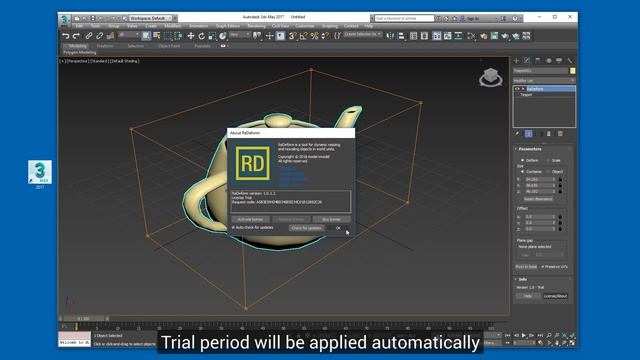640x360 pixels.
Task: Open the selection filter All dropdown
Action: point(129,36)
